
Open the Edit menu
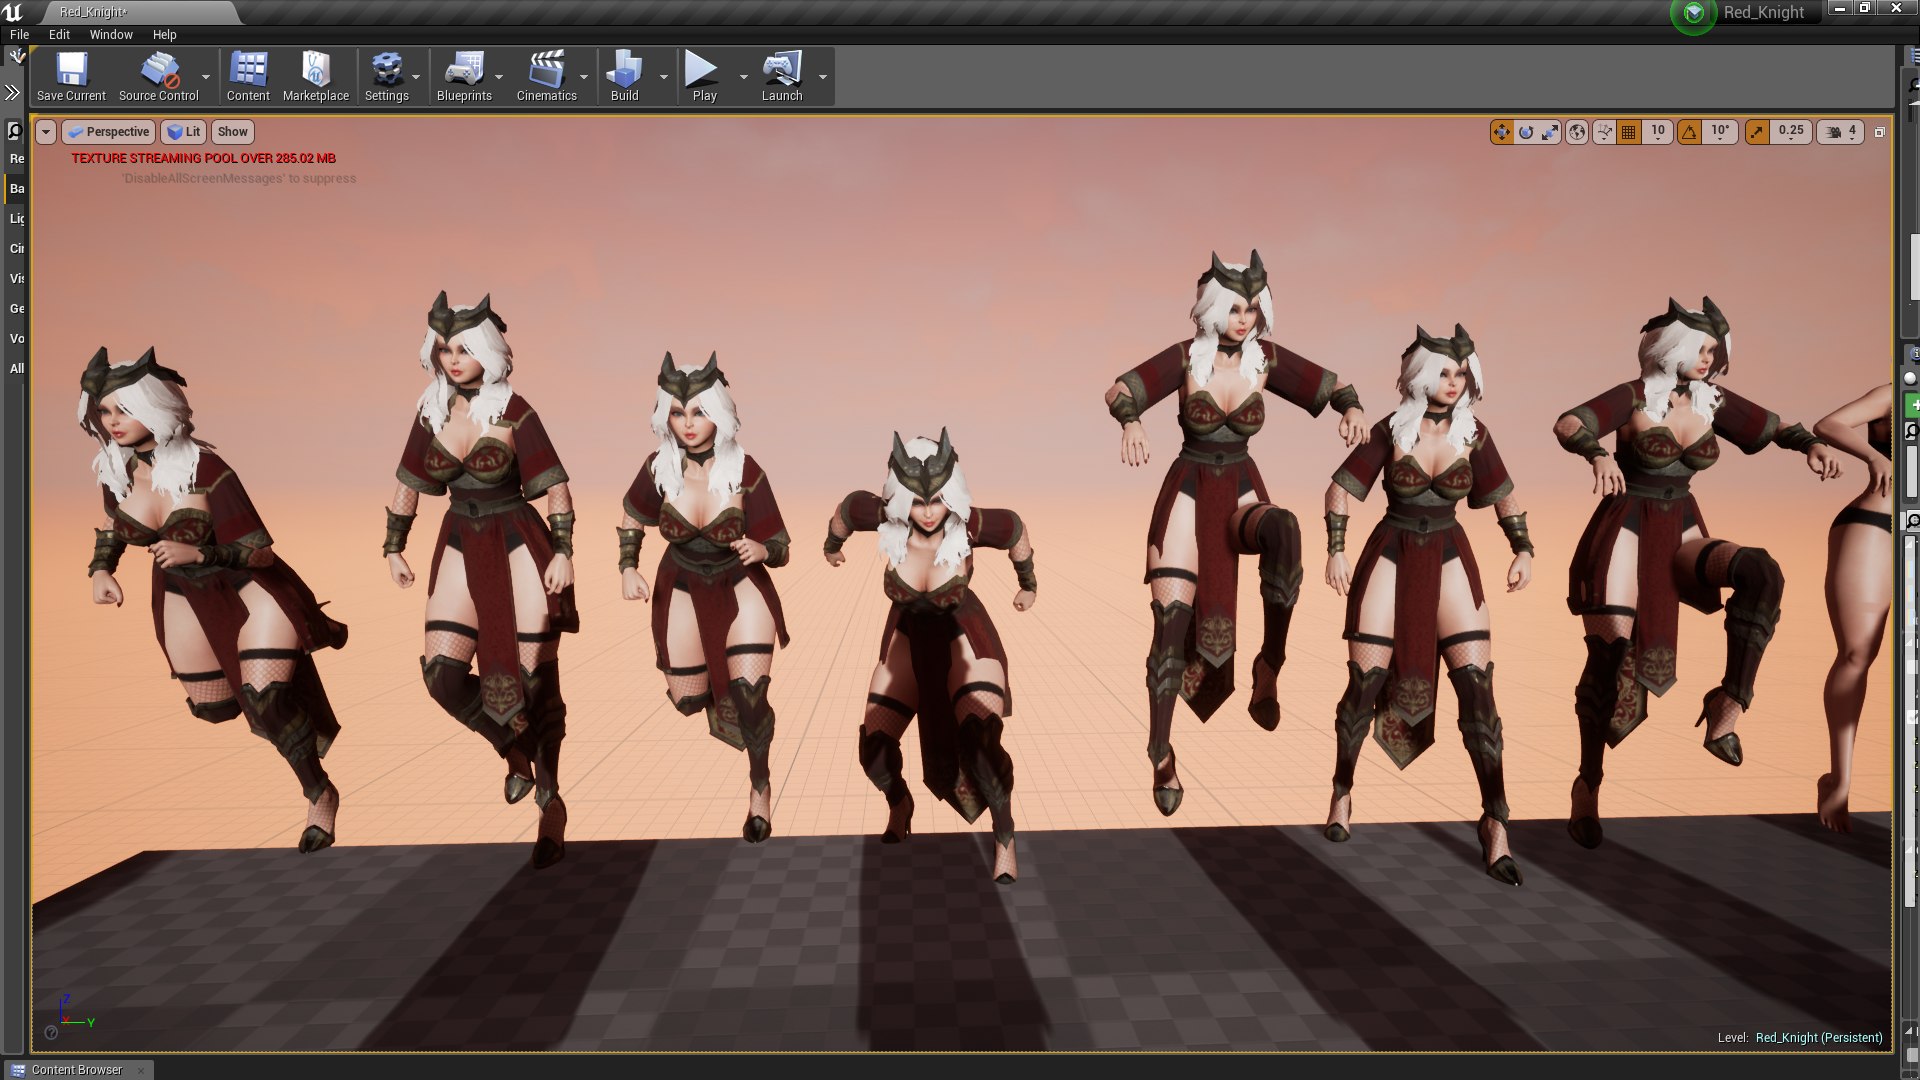click(59, 34)
